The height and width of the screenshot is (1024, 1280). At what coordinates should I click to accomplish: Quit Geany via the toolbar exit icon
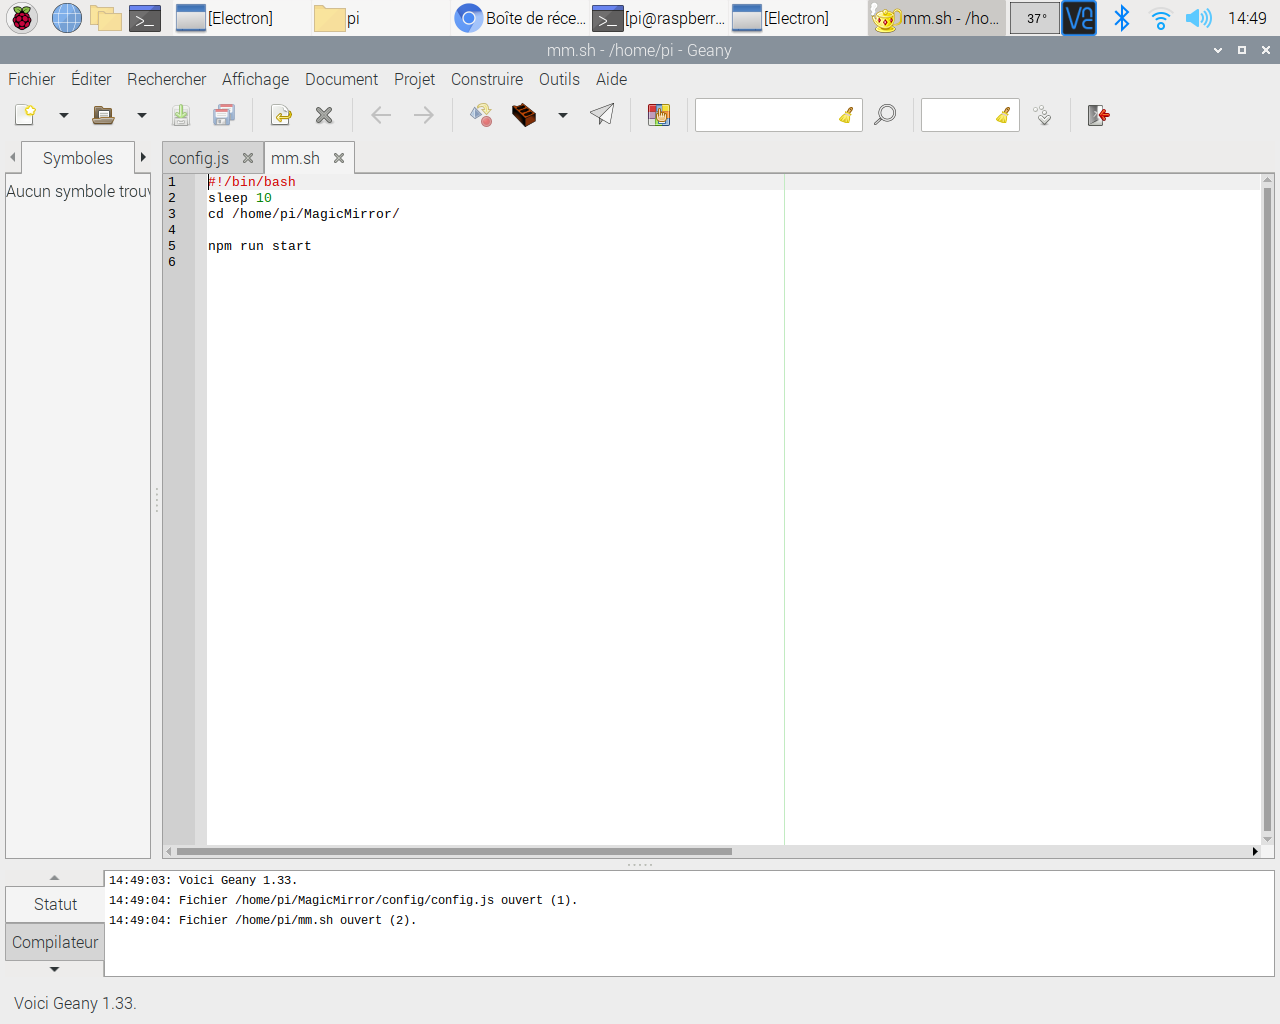[1097, 114]
